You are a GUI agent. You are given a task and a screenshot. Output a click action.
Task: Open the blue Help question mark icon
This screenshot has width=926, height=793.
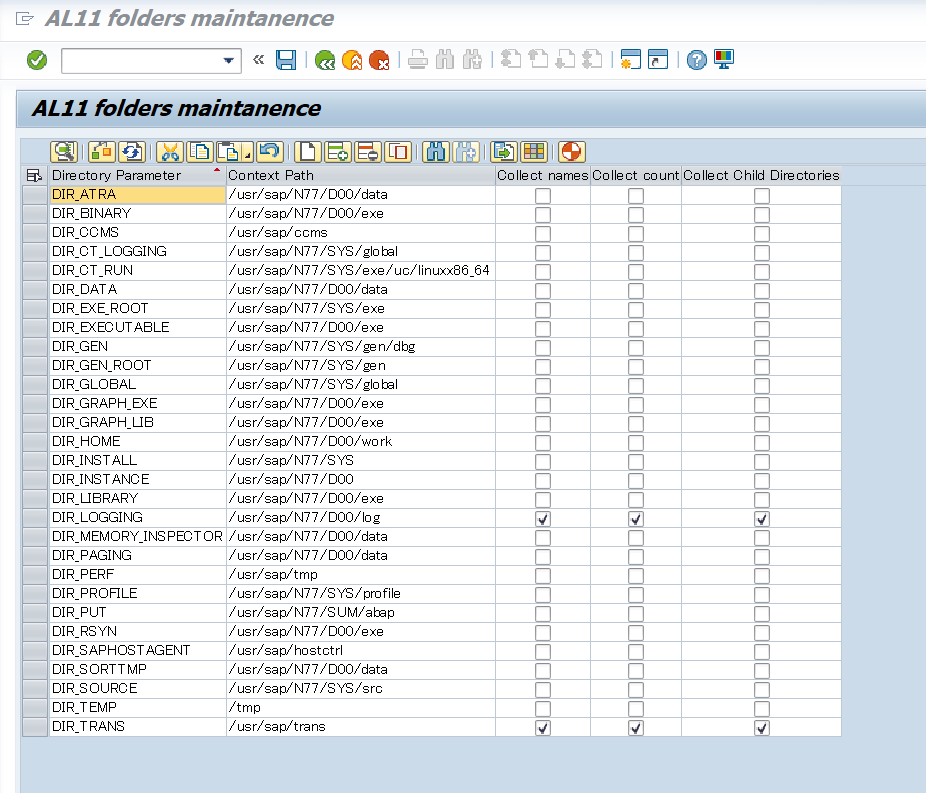[697, 61]
